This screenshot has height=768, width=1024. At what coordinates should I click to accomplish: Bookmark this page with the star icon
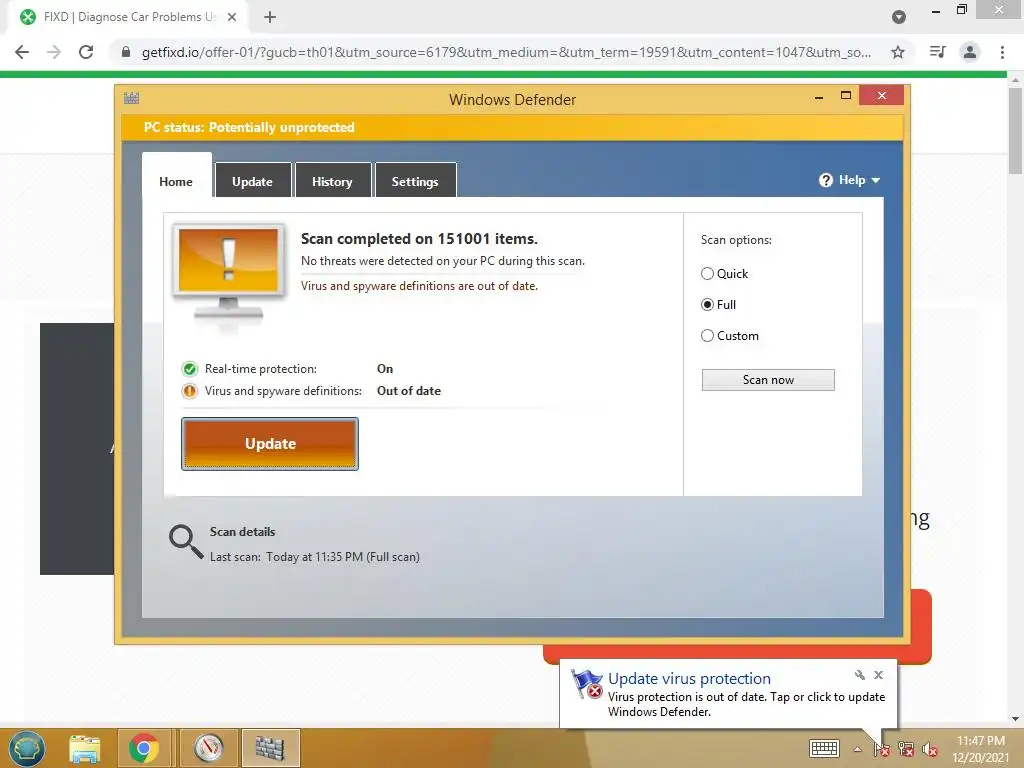click(898, 52)
